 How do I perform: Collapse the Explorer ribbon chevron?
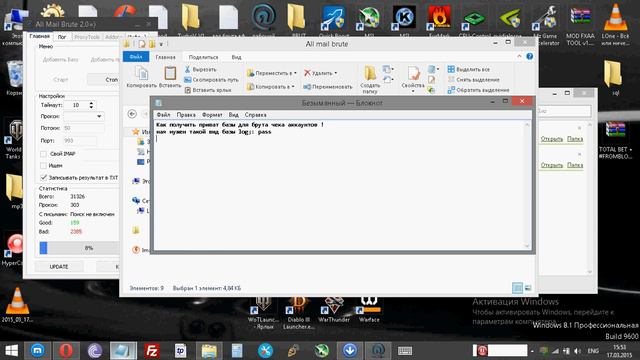pos(519,56)
